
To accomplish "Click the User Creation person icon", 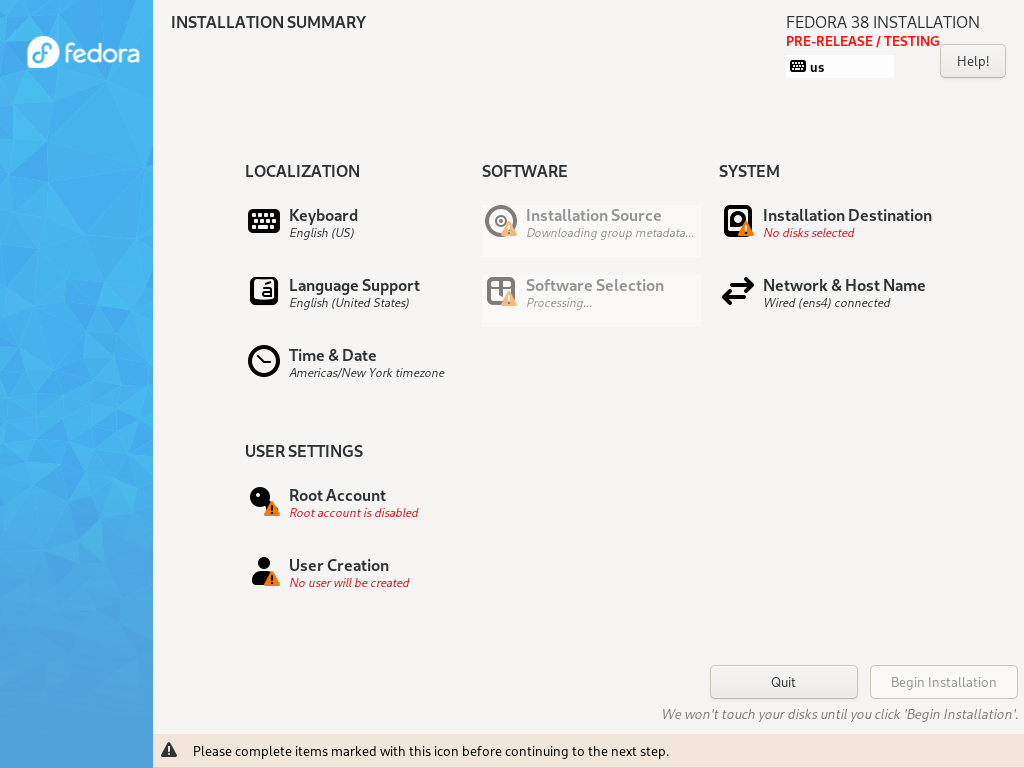I will click(x=264, y=571).
